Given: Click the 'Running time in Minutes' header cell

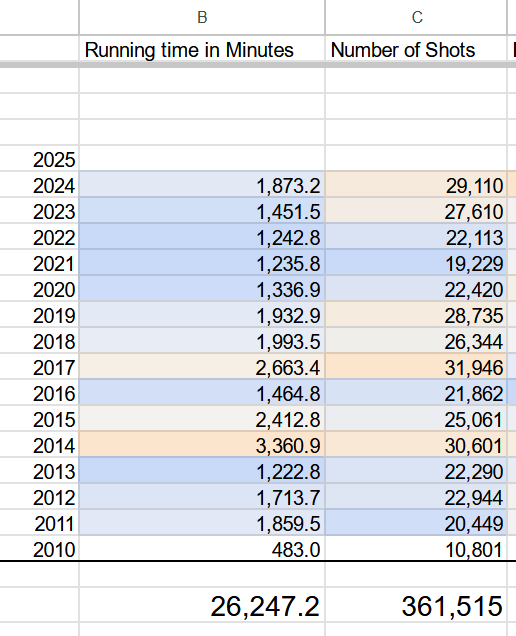Looking at the screenshot, I should (x=202, y=50).
